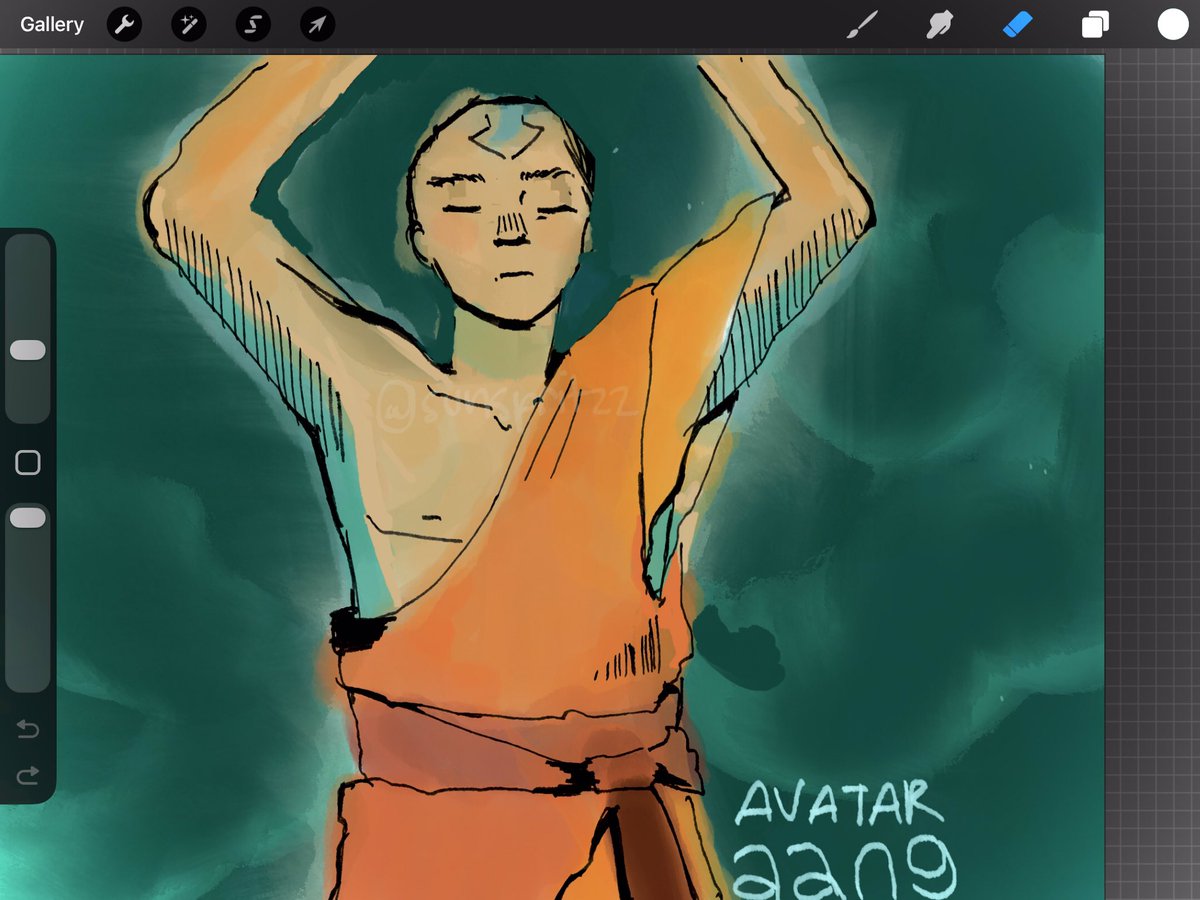
Task: Activate the Selection tool
Action: point(253,25)
